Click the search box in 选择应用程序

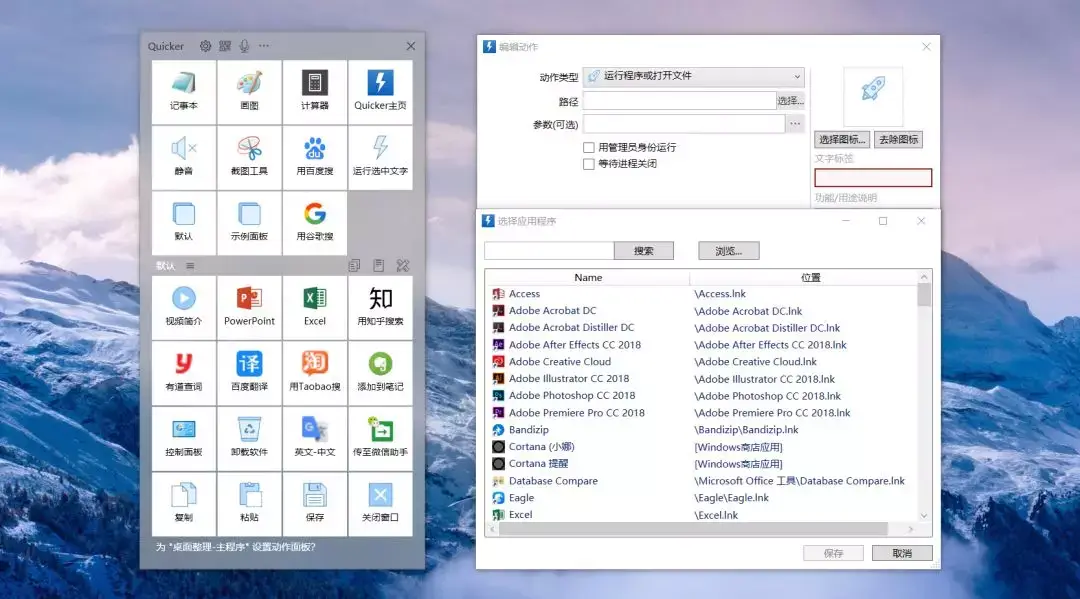(549, 251)
